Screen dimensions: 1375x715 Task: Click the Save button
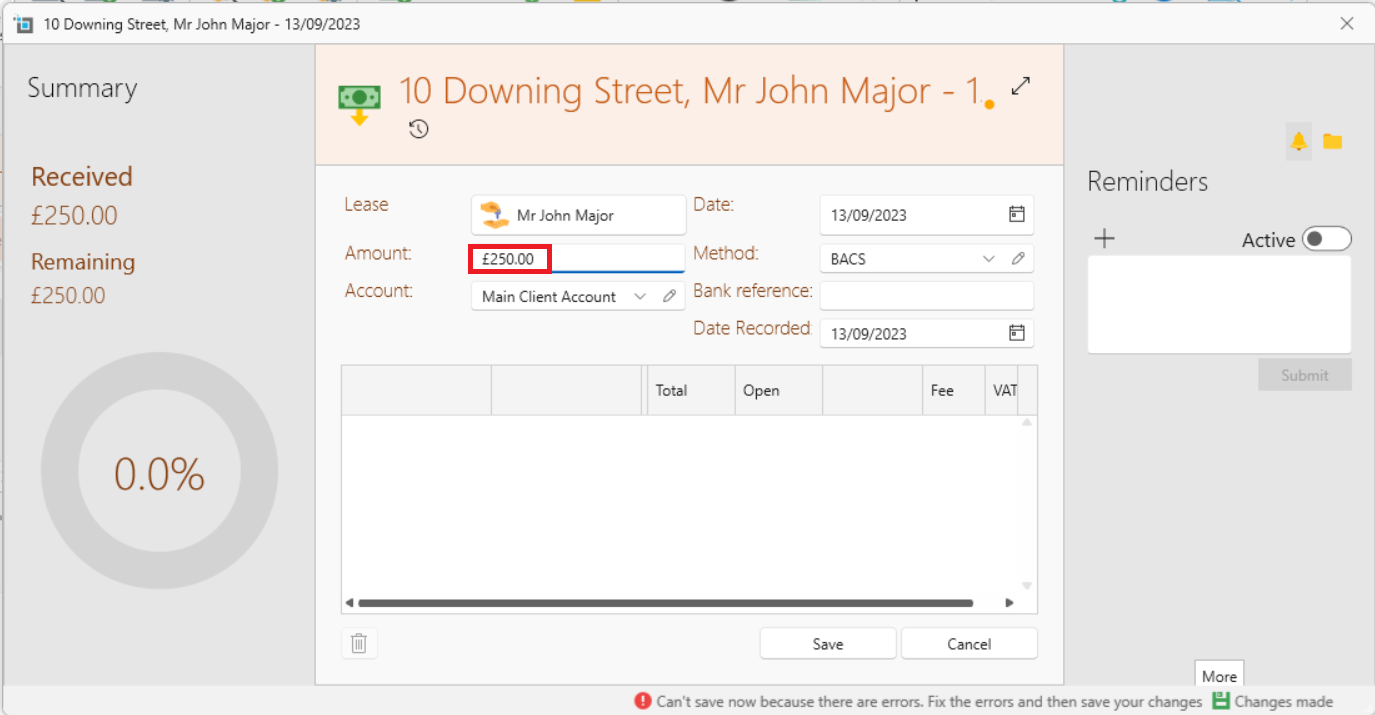click(828, 644)
